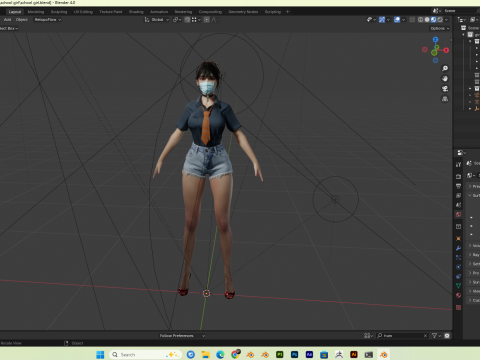Click the blue Z axis on navigation gizmo

click(435, 40)
